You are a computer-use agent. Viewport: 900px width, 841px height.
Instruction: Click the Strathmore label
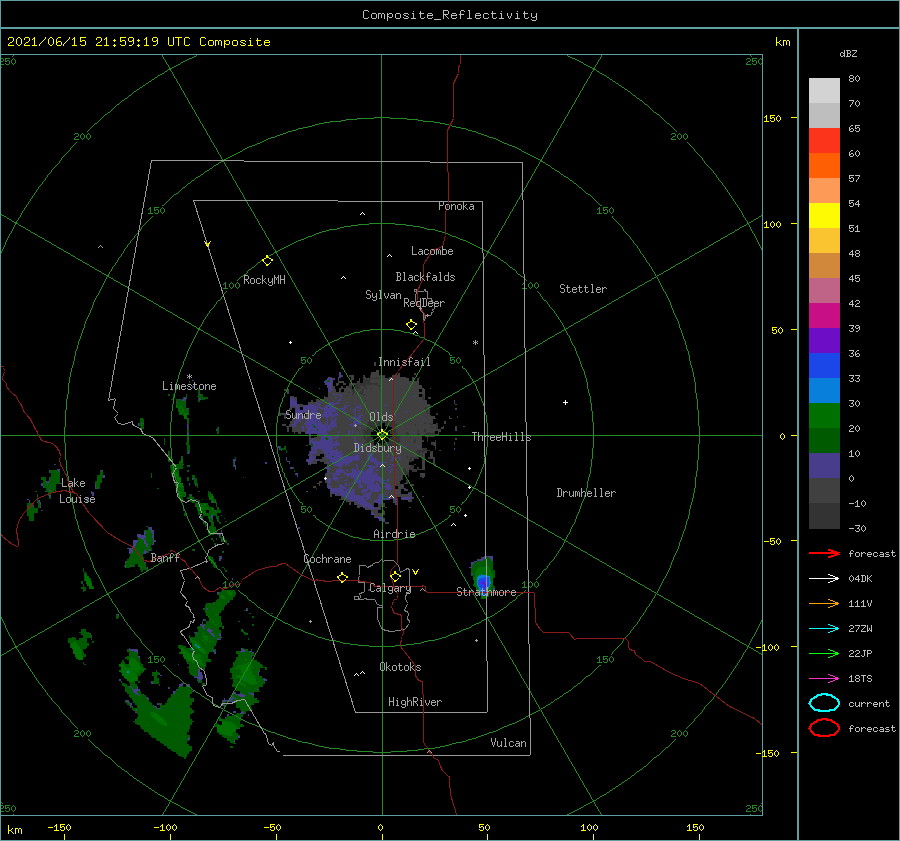tap(486, 592)
